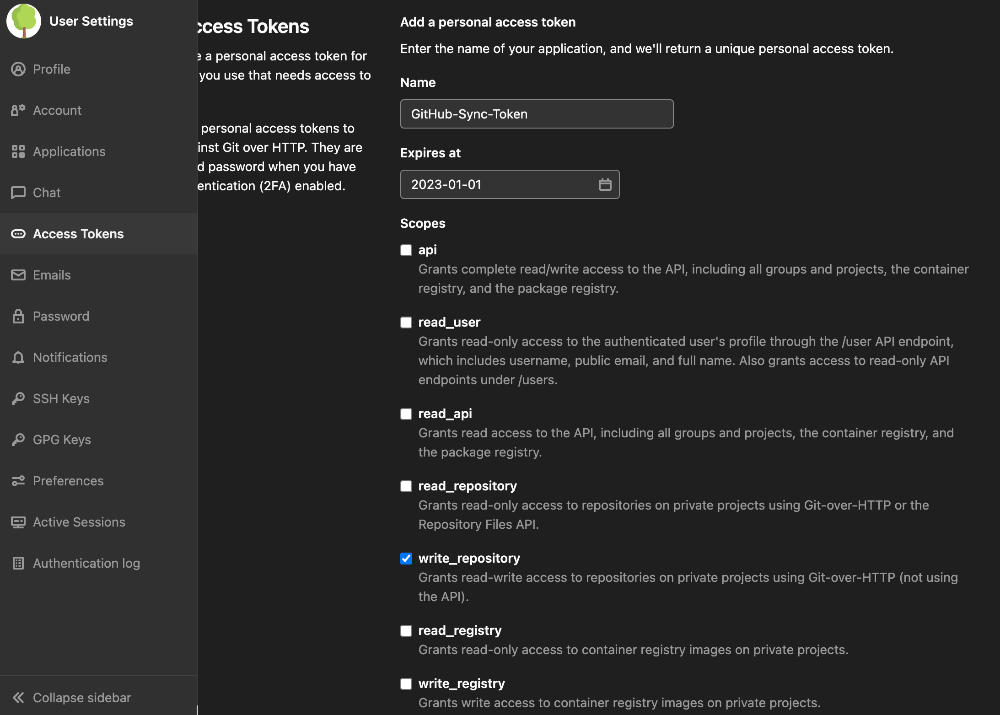Open the Authentication log

pyautogui.click(x=99, y=563)
